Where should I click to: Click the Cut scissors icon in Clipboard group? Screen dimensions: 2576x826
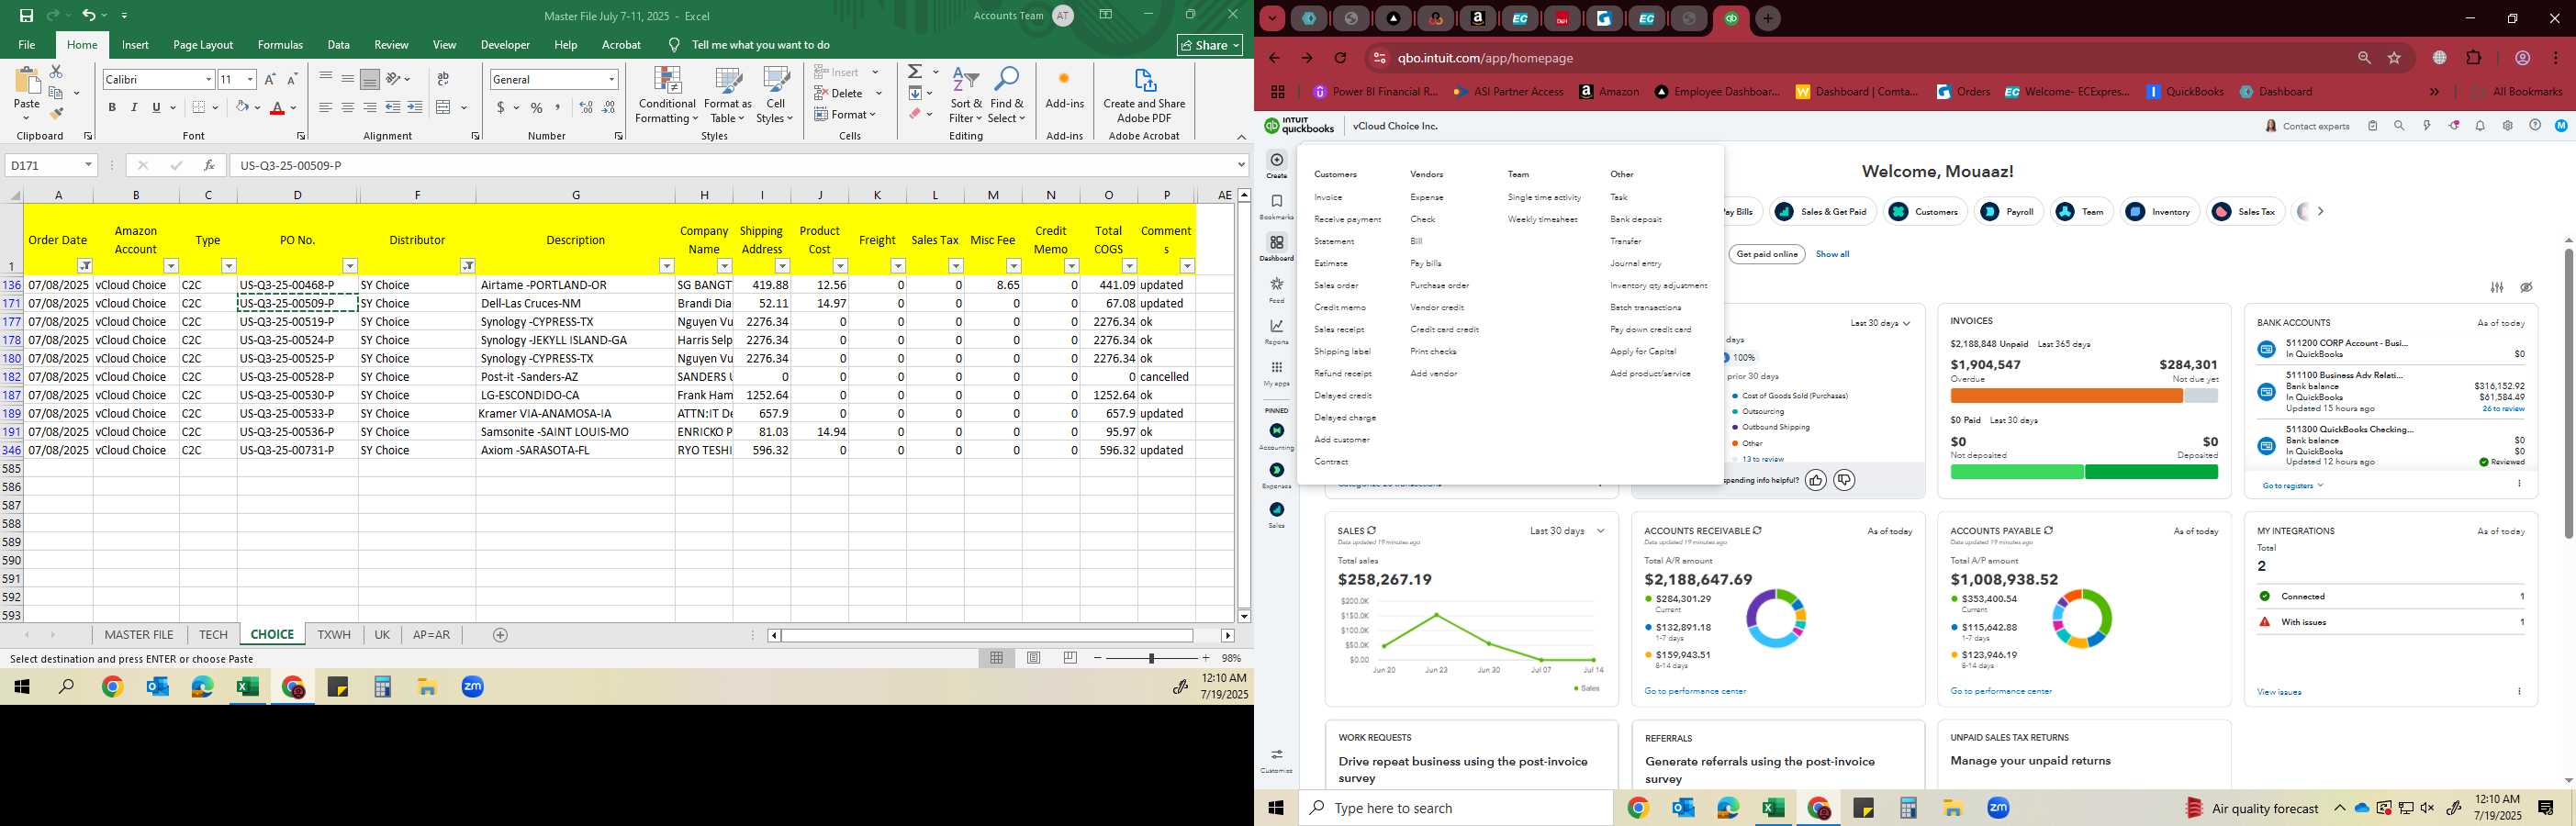[56, 72]
